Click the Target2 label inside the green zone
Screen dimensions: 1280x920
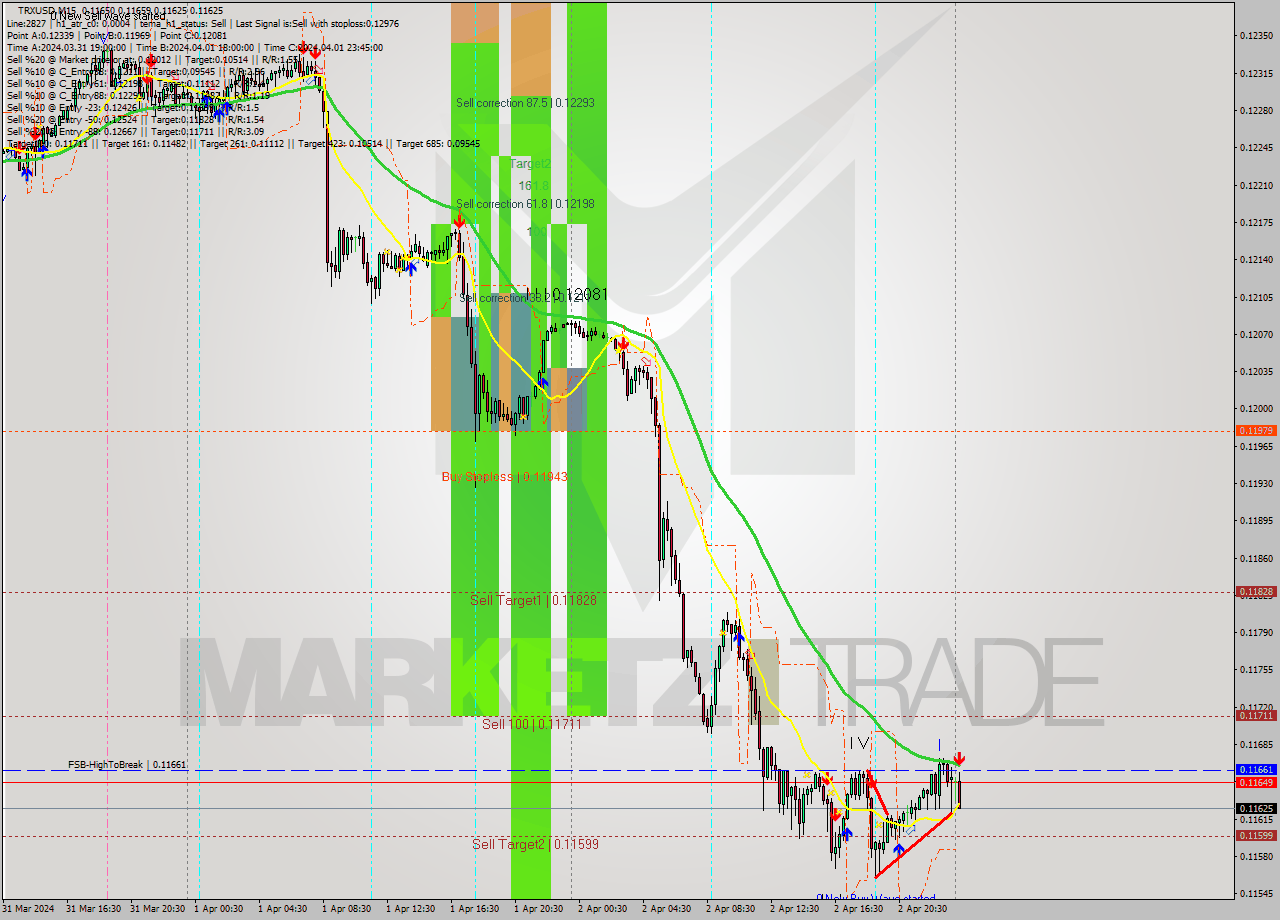pyautogui.click(x=530, y=163)
